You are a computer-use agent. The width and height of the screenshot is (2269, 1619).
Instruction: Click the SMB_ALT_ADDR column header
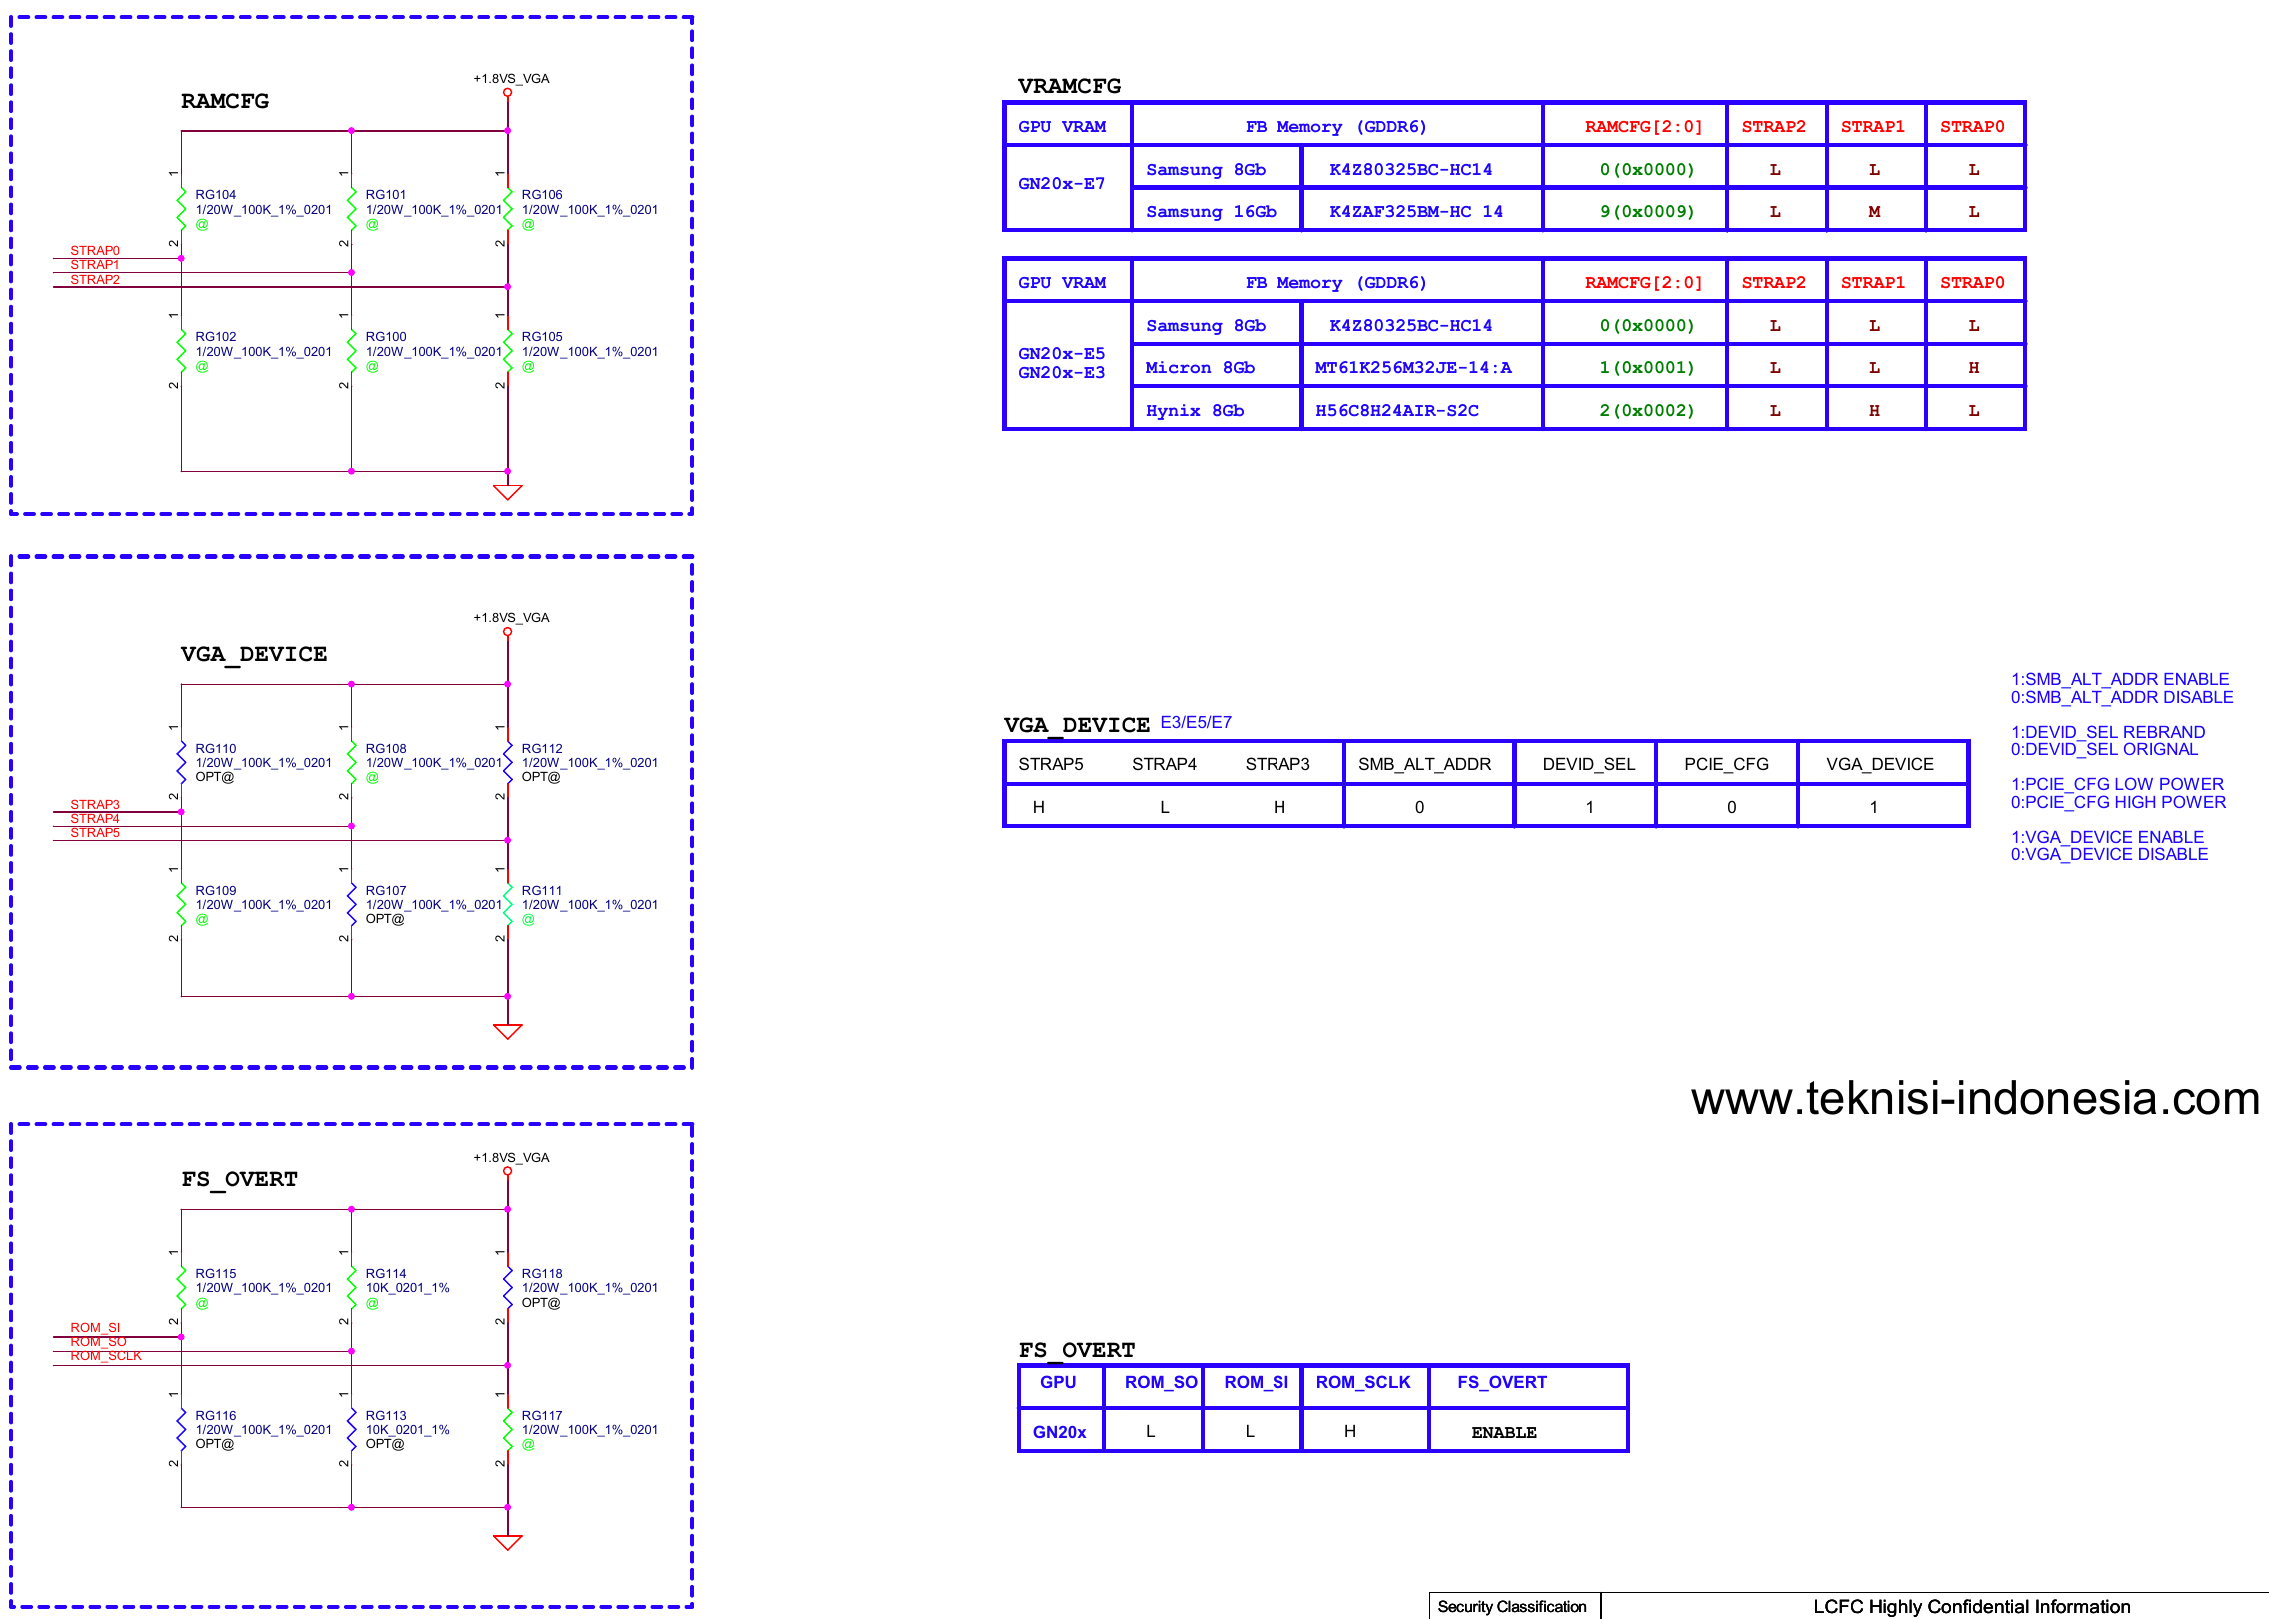tap(1424, 764)
